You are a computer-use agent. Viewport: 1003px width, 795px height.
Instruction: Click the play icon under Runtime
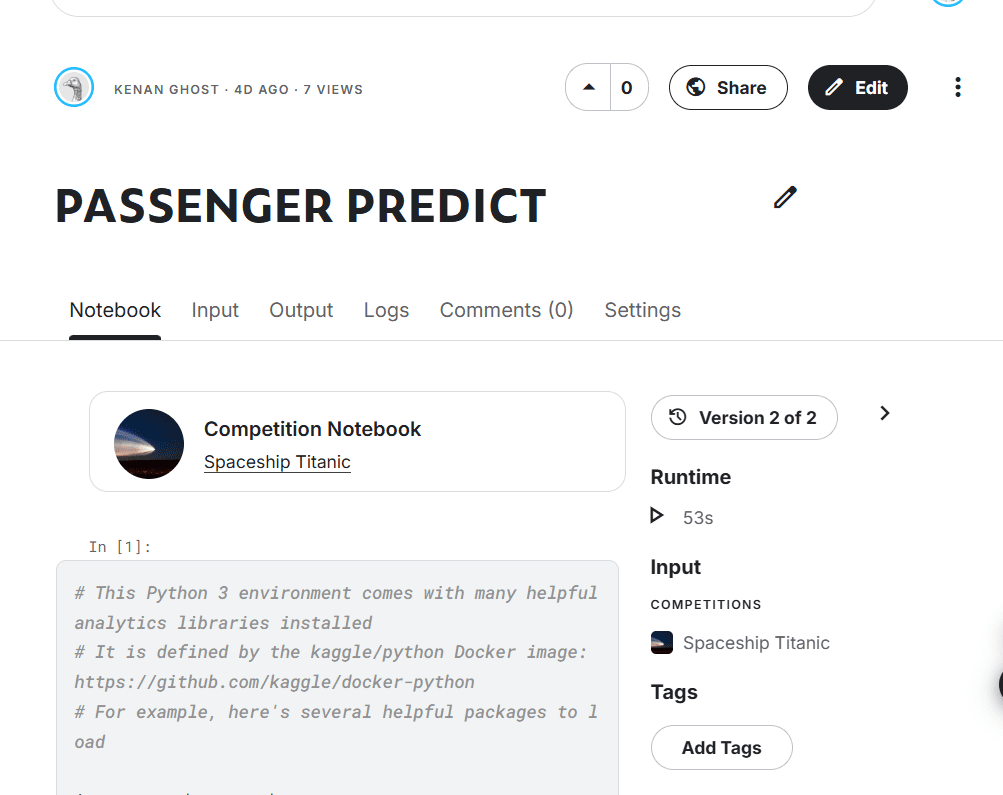[657, 516]
